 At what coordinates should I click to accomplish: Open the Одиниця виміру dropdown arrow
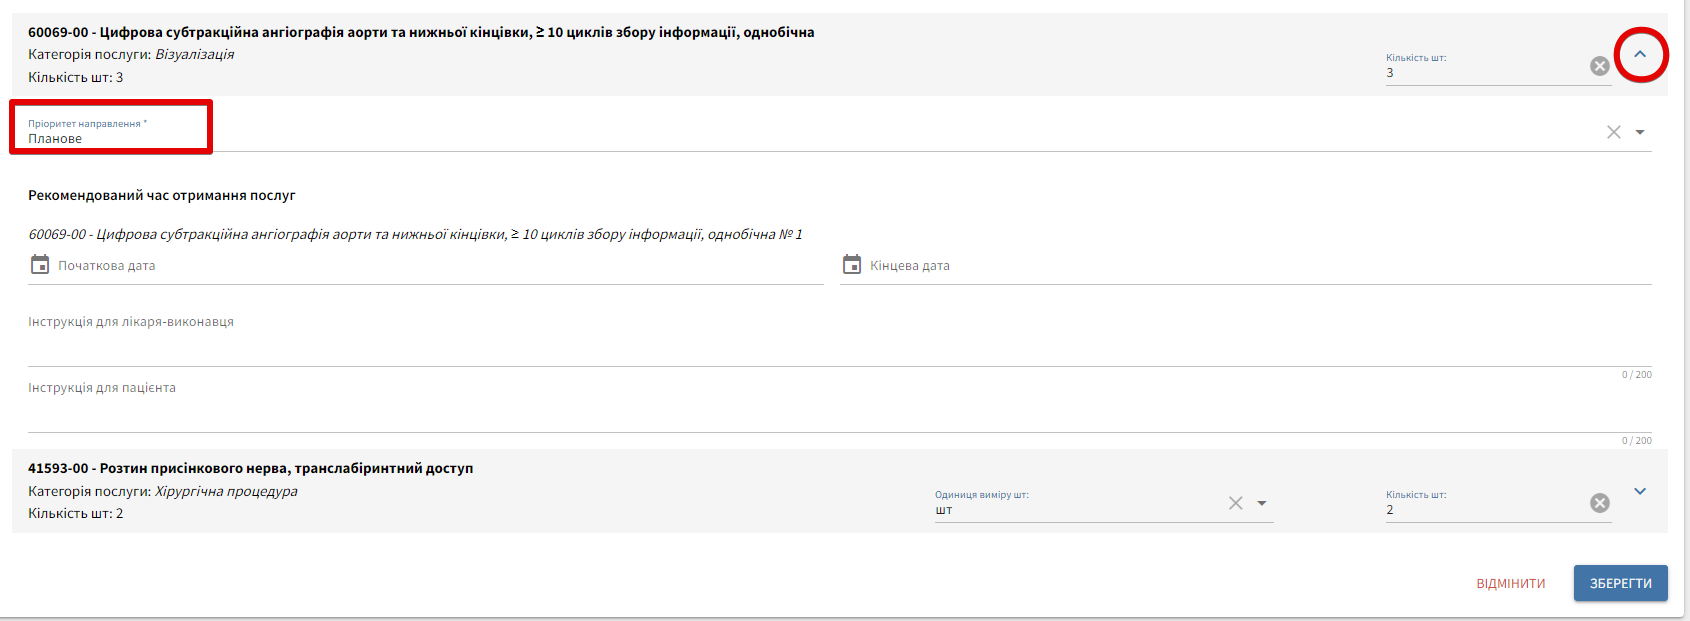[1262, 503]
